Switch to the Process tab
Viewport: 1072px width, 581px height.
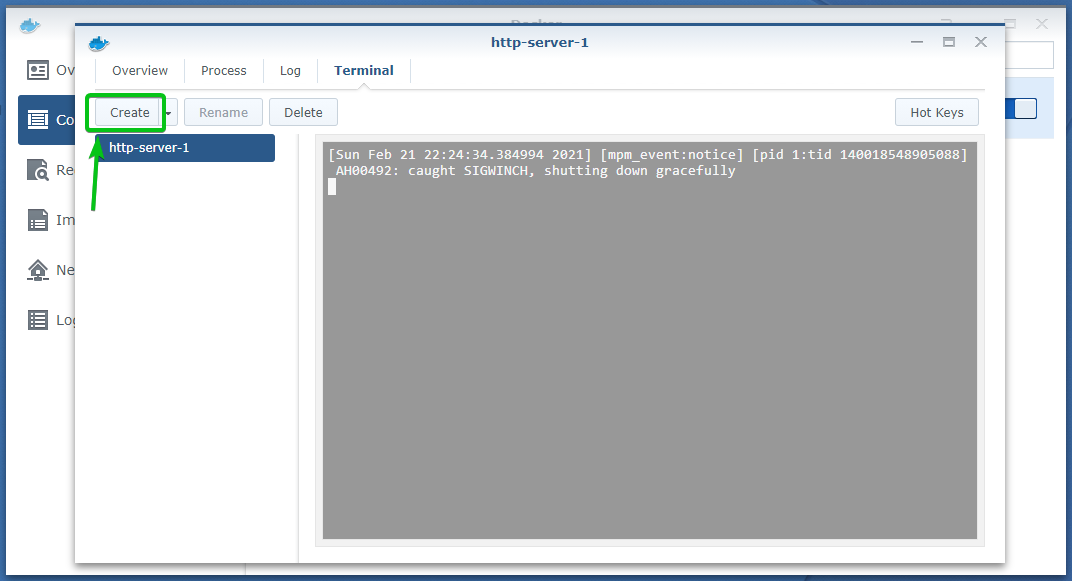[x=224, y=70]
